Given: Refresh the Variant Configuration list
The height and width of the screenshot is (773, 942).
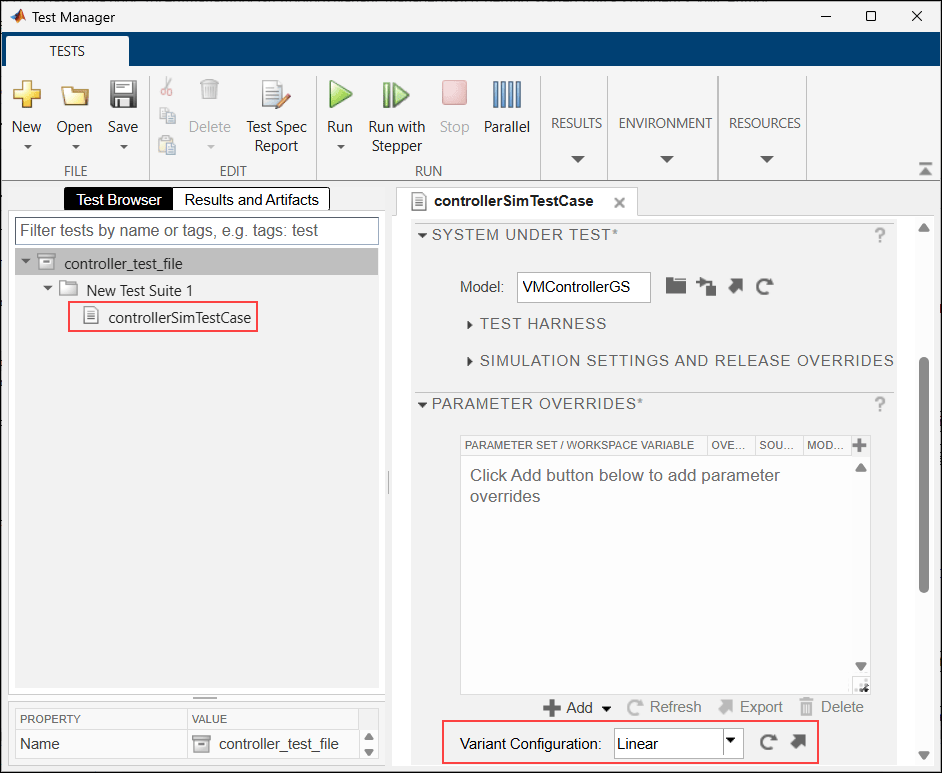Looking at the screenshot, I should 768,742.
